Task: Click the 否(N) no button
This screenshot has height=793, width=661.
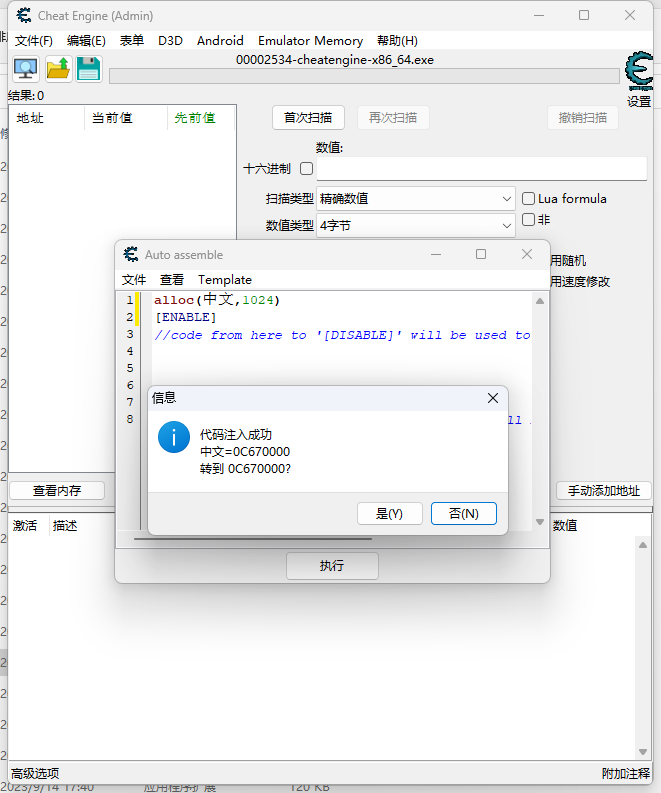Action: click(x=464, y=514)
